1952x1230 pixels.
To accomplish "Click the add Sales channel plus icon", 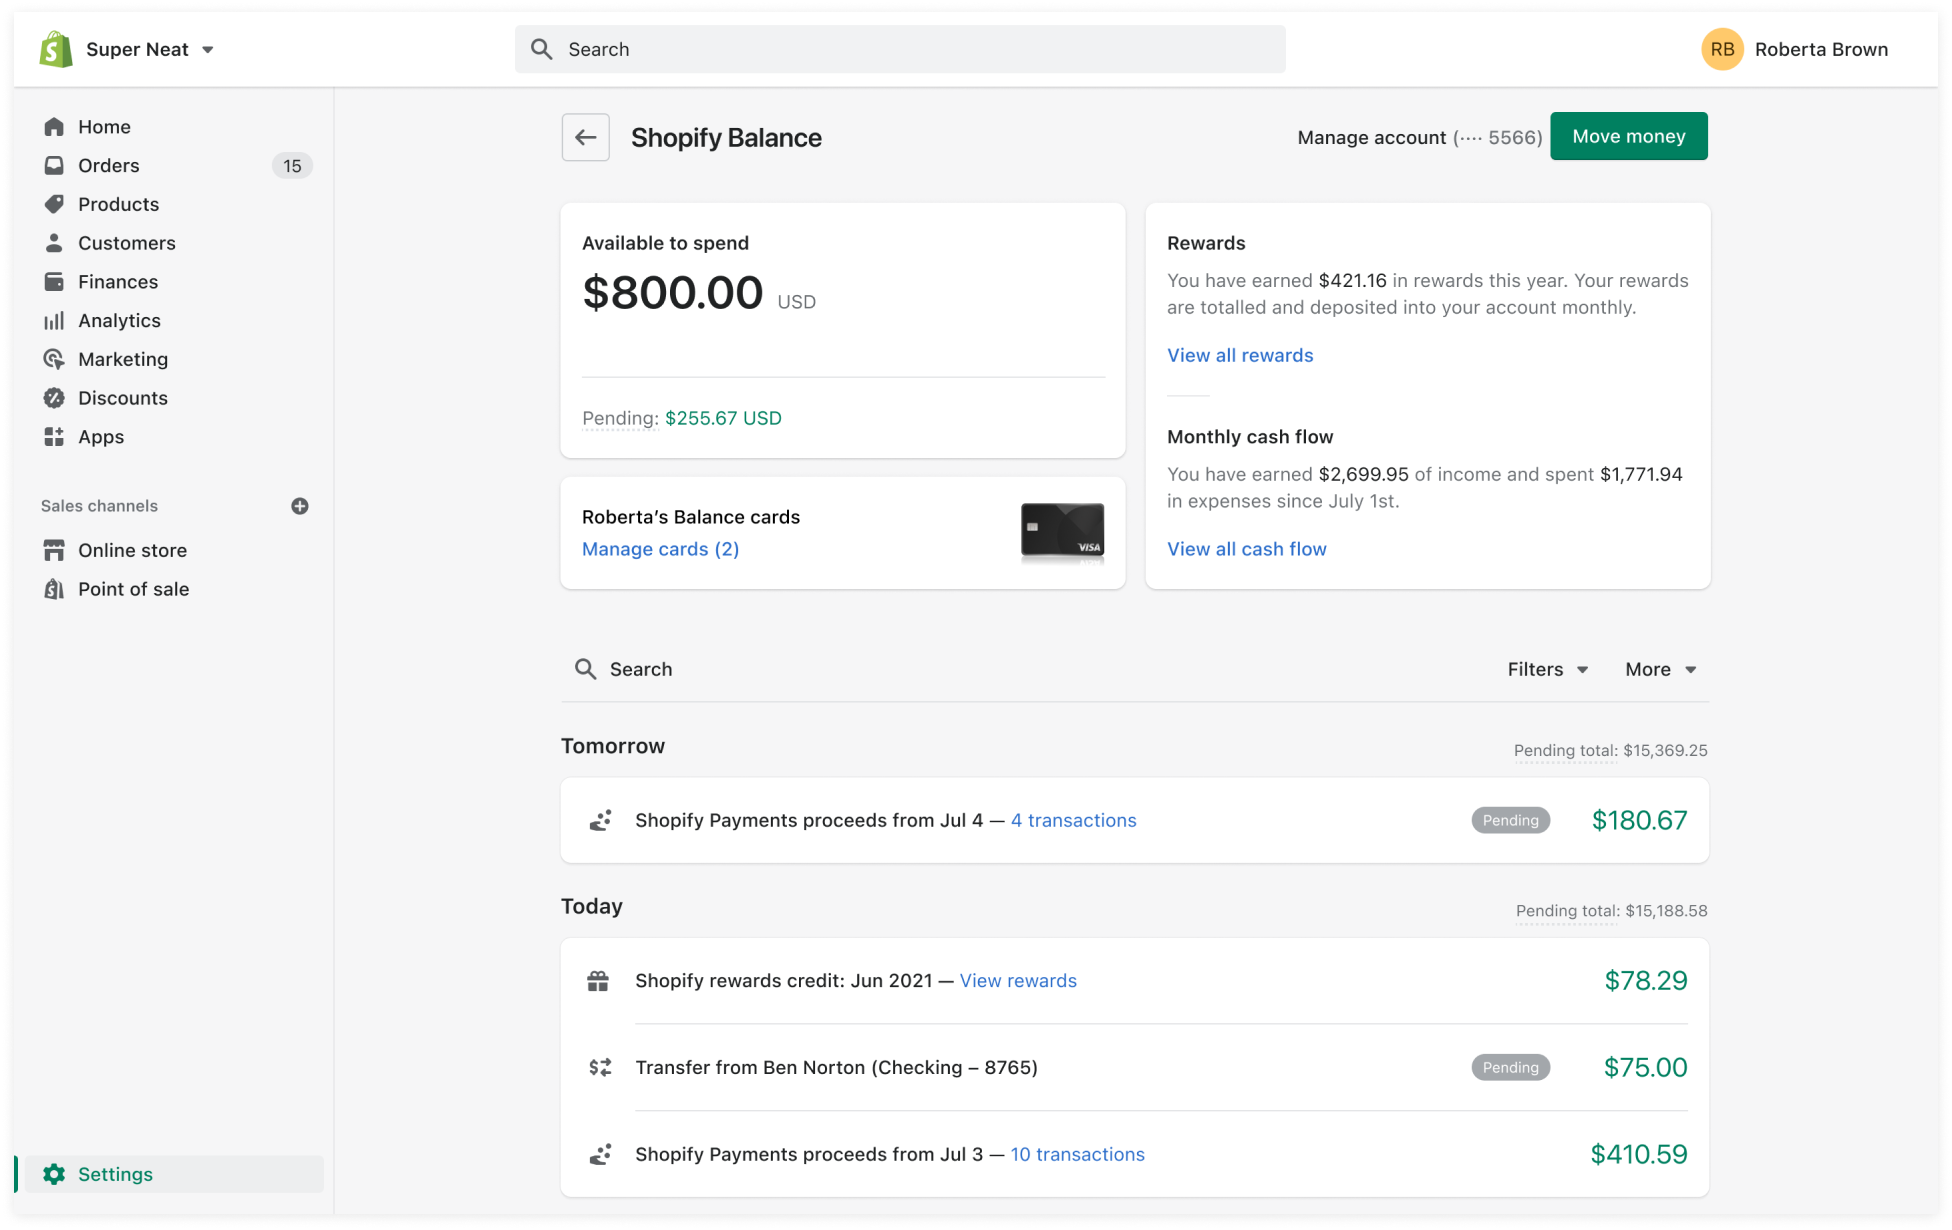I will tap(300, 505).
